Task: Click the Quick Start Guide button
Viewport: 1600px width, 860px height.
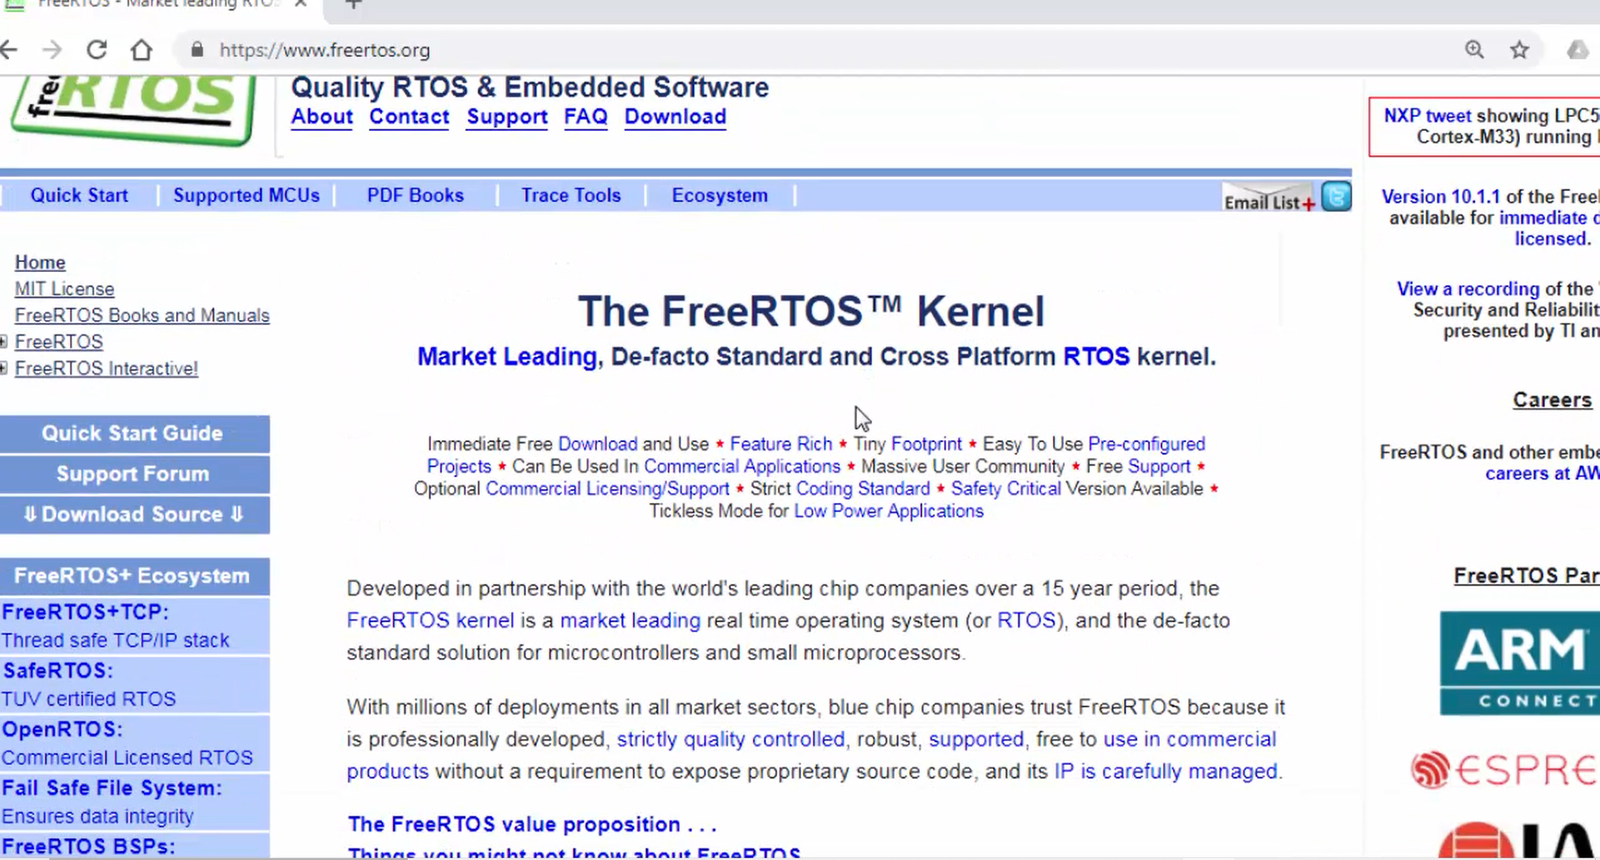Action: point(134,434)
